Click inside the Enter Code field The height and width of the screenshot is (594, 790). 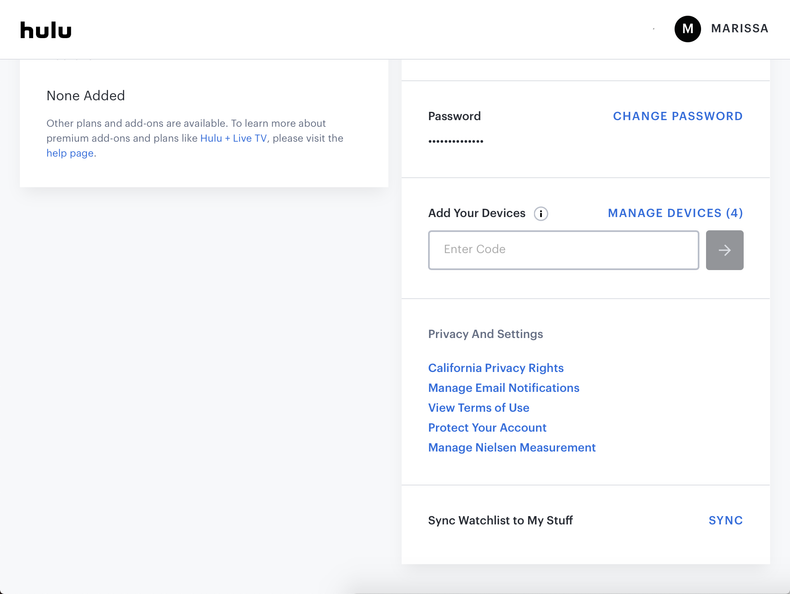tap(563, 250)
